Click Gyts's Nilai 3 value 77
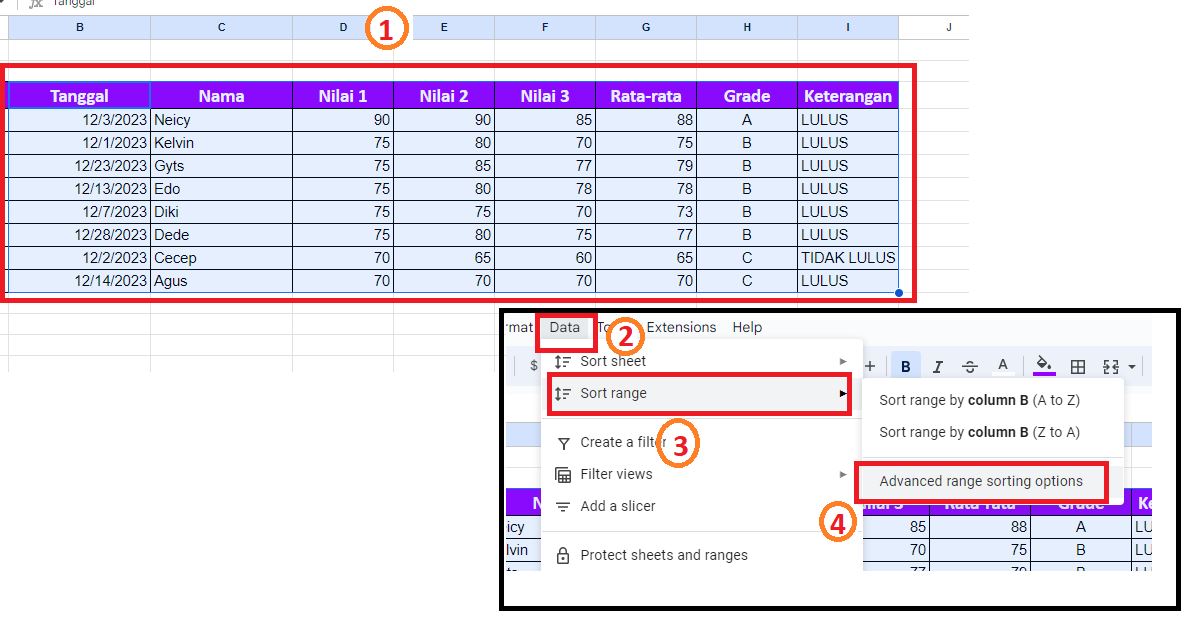The image size is (1188, 625). pos(545,166)
